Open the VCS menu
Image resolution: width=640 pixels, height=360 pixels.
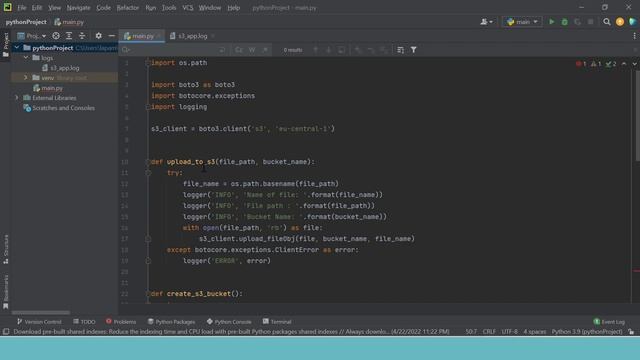coord(188,8)
